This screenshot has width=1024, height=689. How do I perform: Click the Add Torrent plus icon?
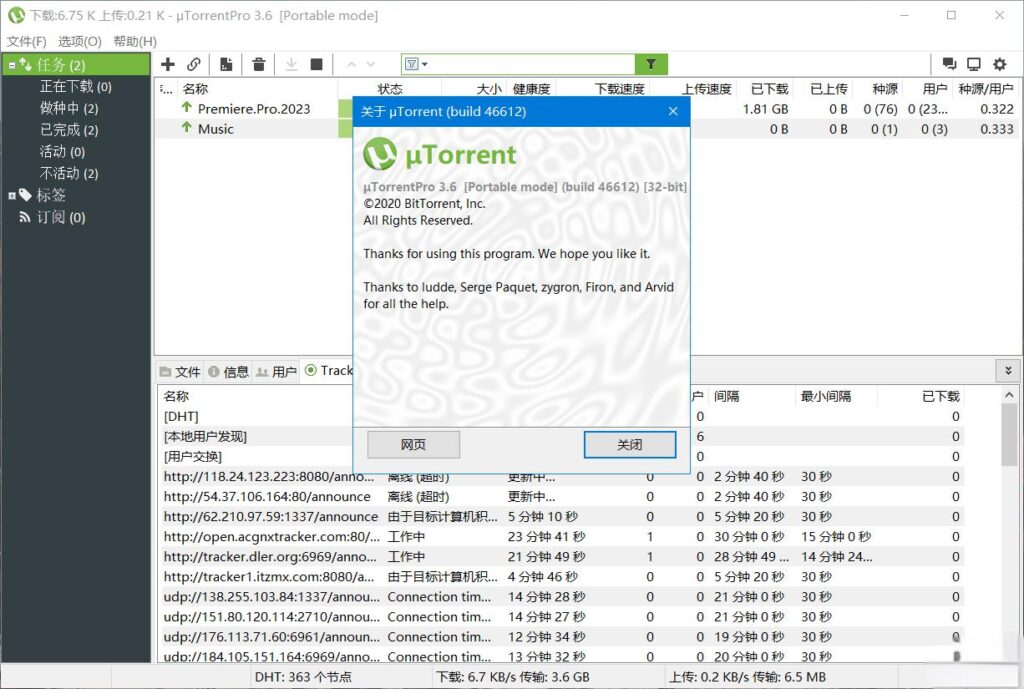168,64
